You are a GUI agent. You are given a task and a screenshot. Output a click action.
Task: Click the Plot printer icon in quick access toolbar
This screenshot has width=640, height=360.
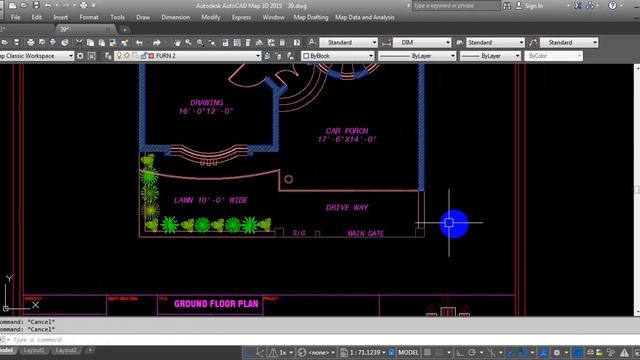coord(84,5)
